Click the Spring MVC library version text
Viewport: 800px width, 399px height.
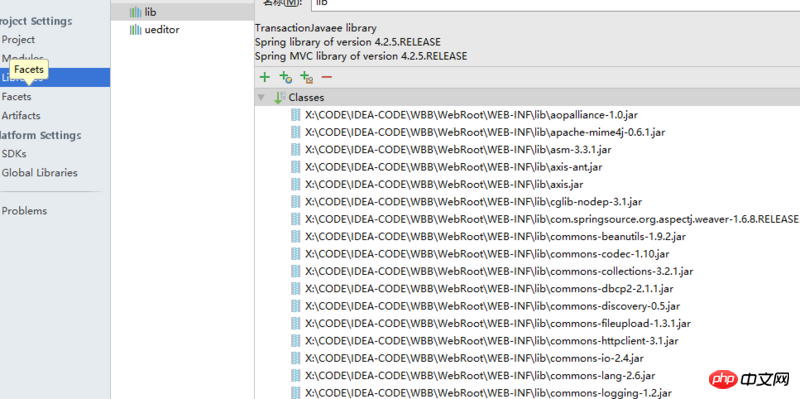click(x=361, y=56)
